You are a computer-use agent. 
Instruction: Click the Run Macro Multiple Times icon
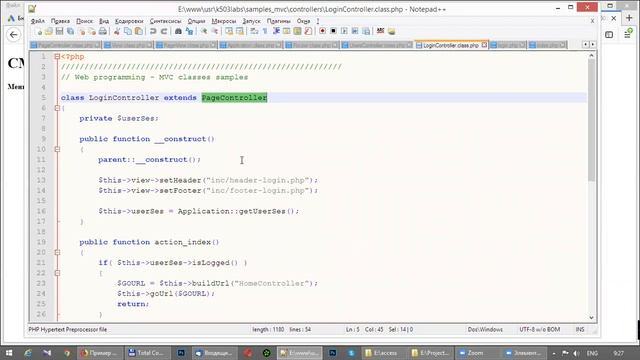tap(355, 31)
